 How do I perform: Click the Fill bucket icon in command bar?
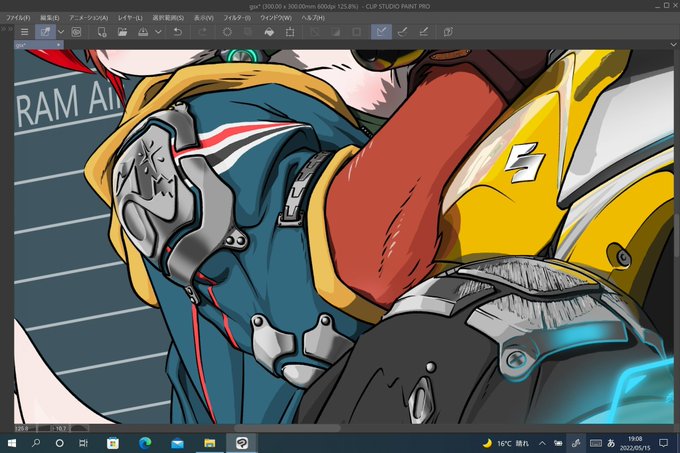pyautogui.click(x=269, y=32)
